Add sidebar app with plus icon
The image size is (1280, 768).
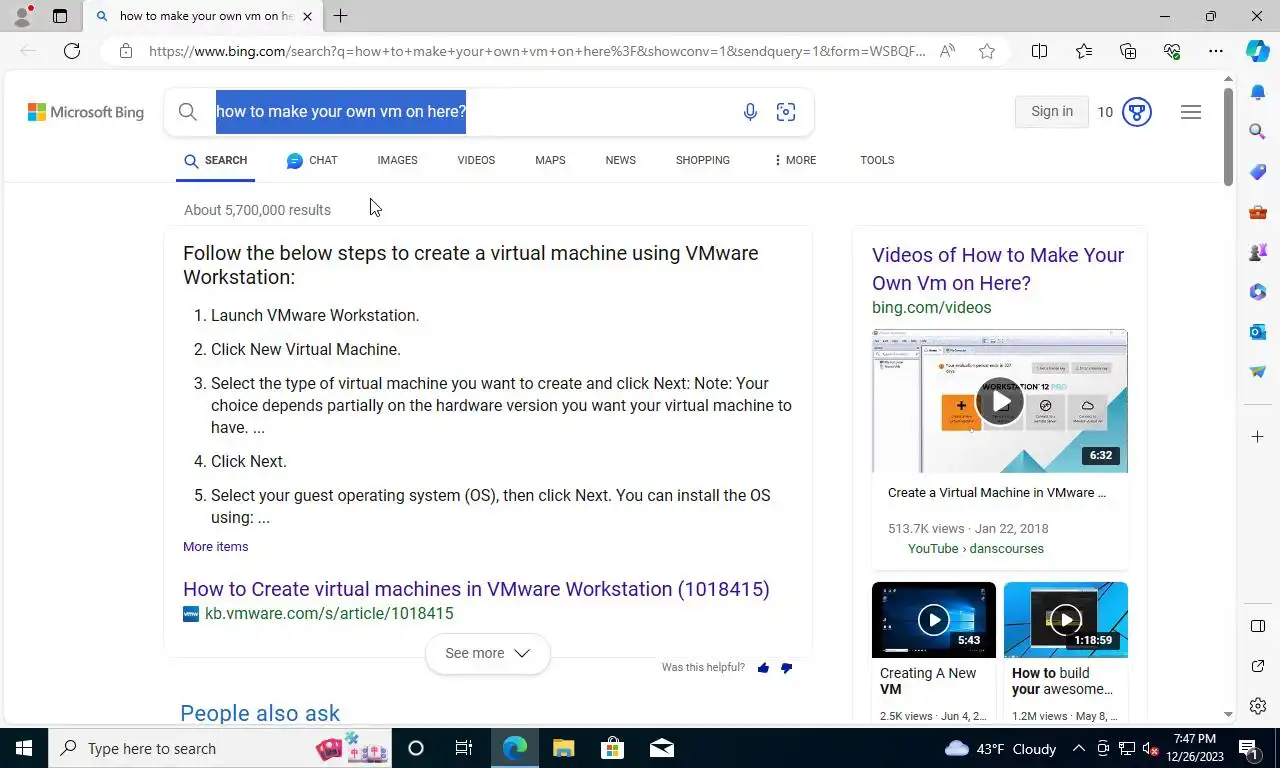click(x=1258, y=437)
